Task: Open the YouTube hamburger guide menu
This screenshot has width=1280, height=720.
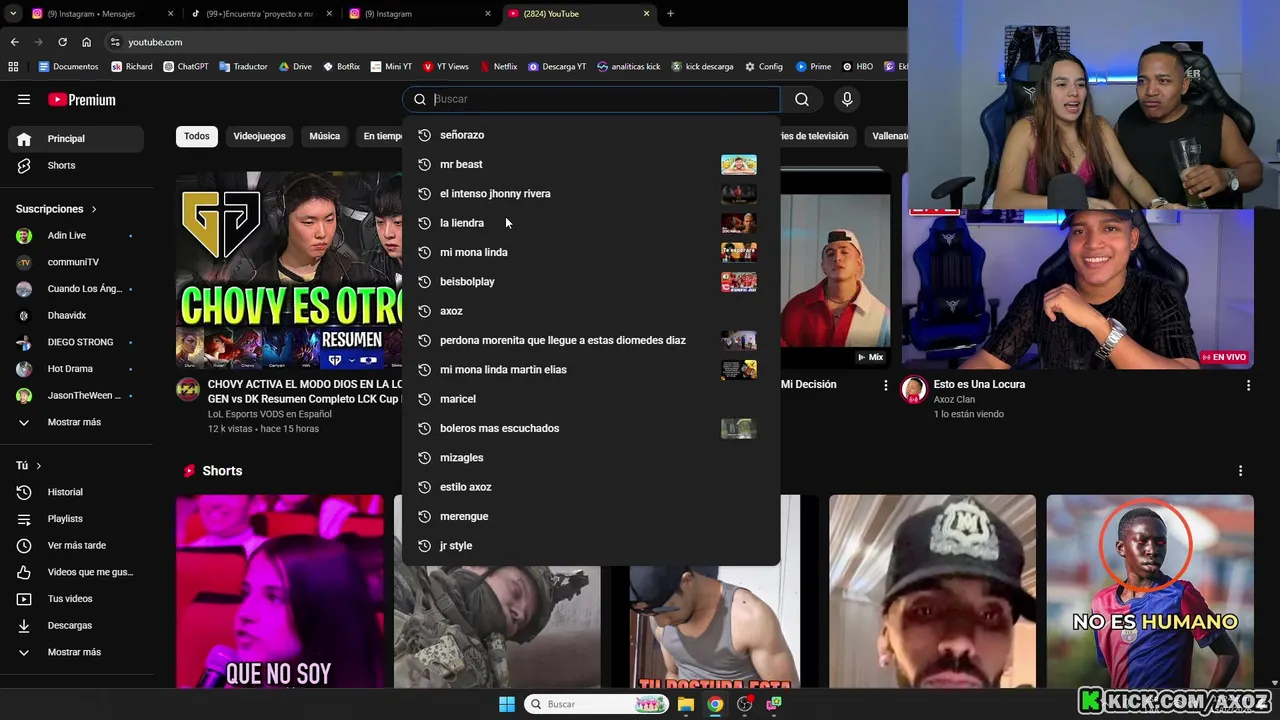Action: [24, 99]
